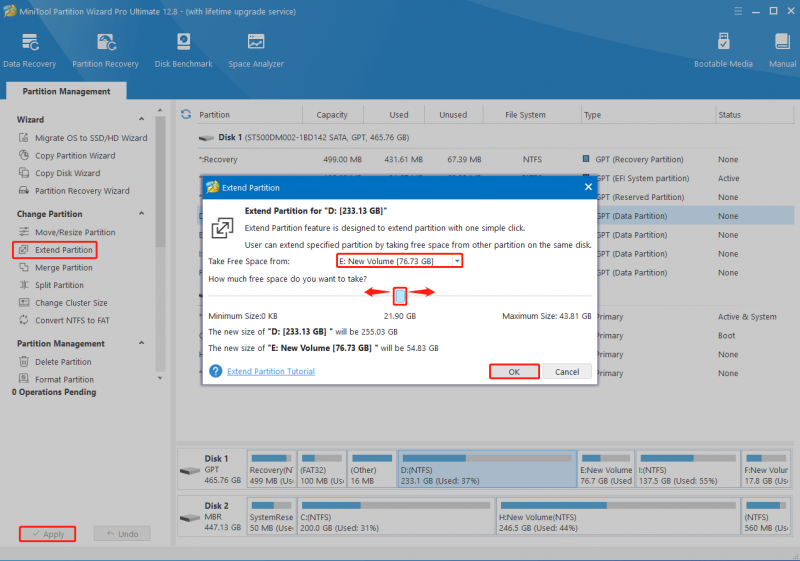The image size is (800, 561).
Task: Collapse the Wizard section
Action: (142, 119)
